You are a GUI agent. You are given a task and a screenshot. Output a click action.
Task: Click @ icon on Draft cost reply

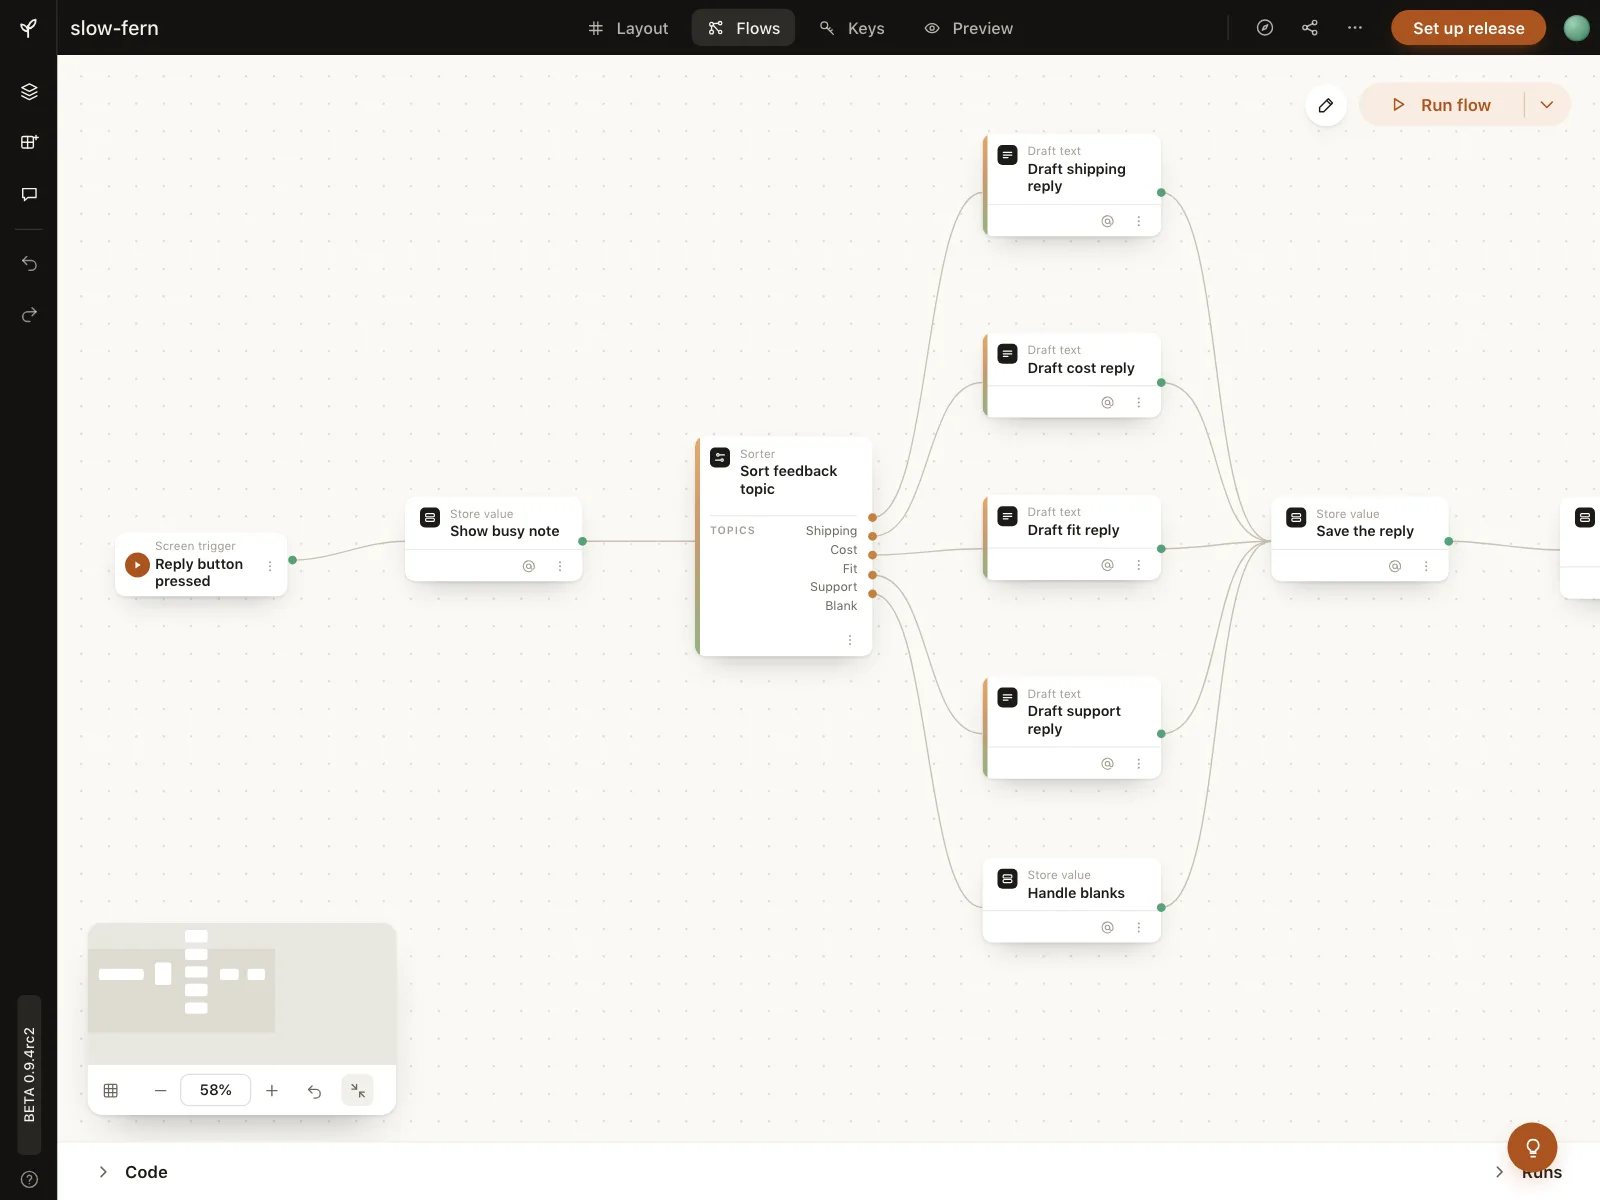1107,402
